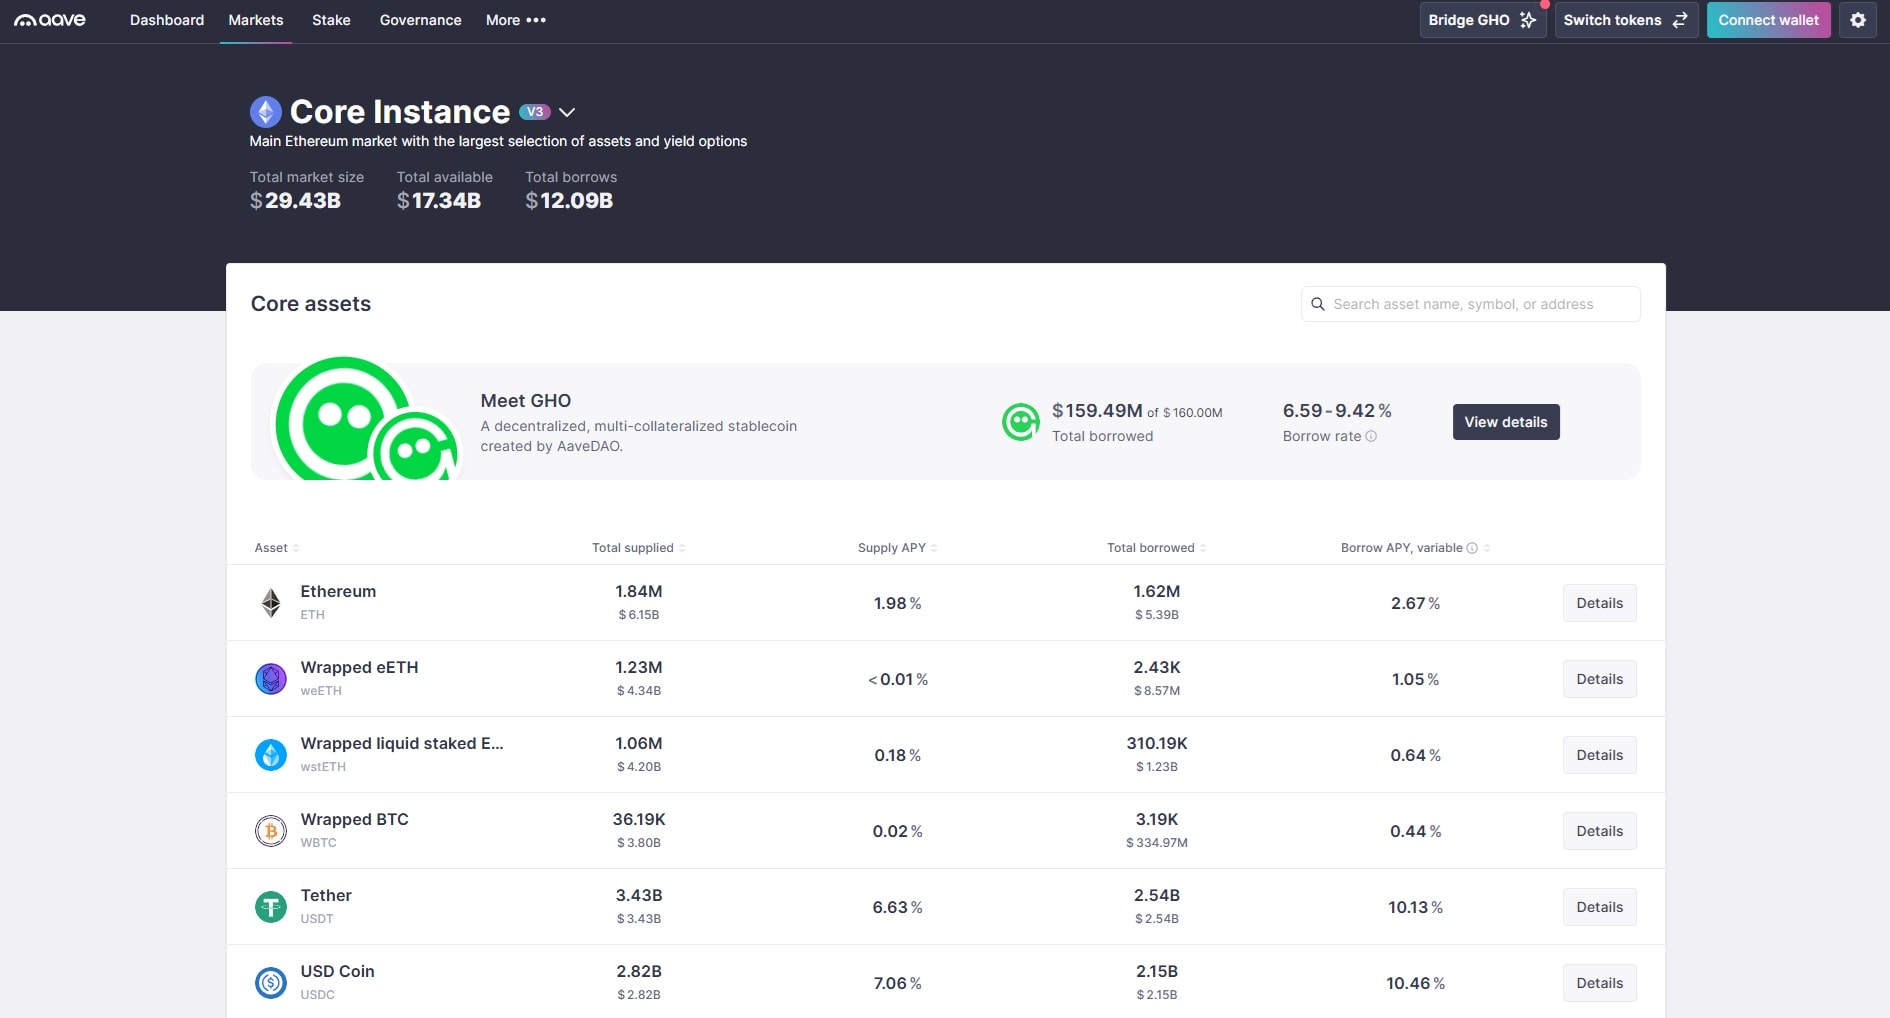Image resolution: width=1890 pixels, height=1018 pixels.
Task: Focus the search asset name input
Action: click(x=1470, y=304)
